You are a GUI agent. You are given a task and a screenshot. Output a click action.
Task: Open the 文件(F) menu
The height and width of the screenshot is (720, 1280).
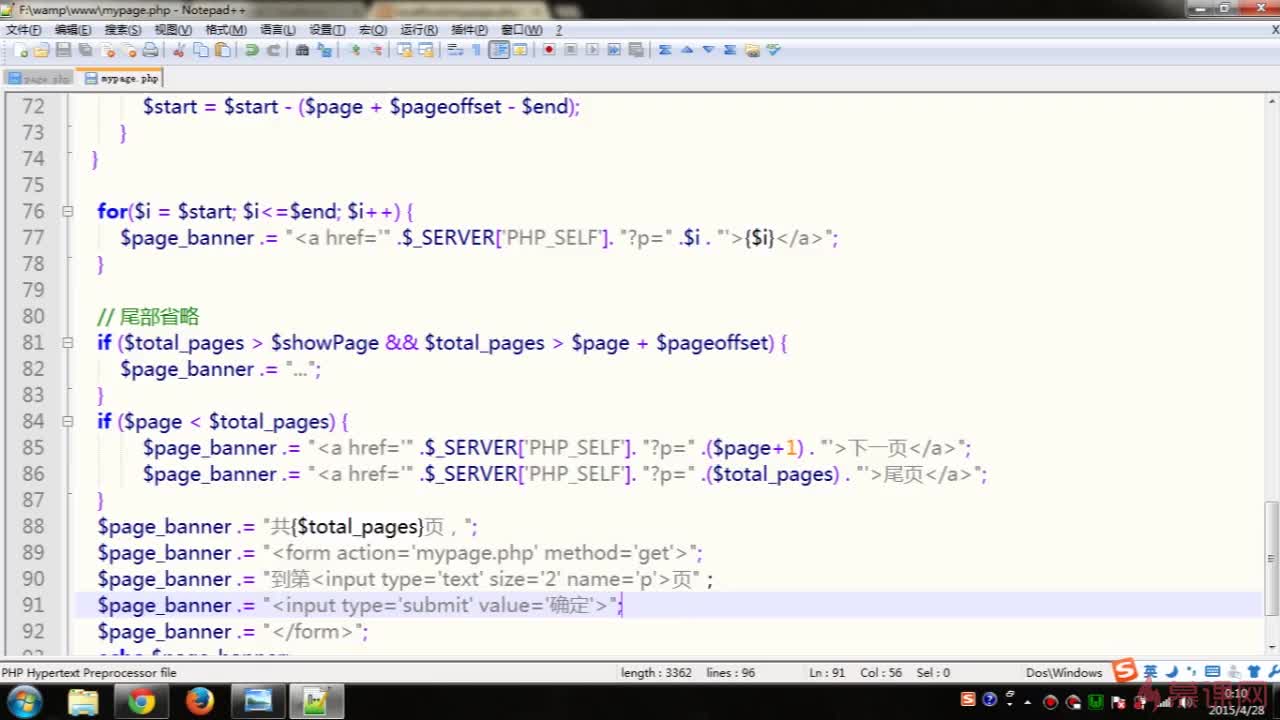coord(23,30)
